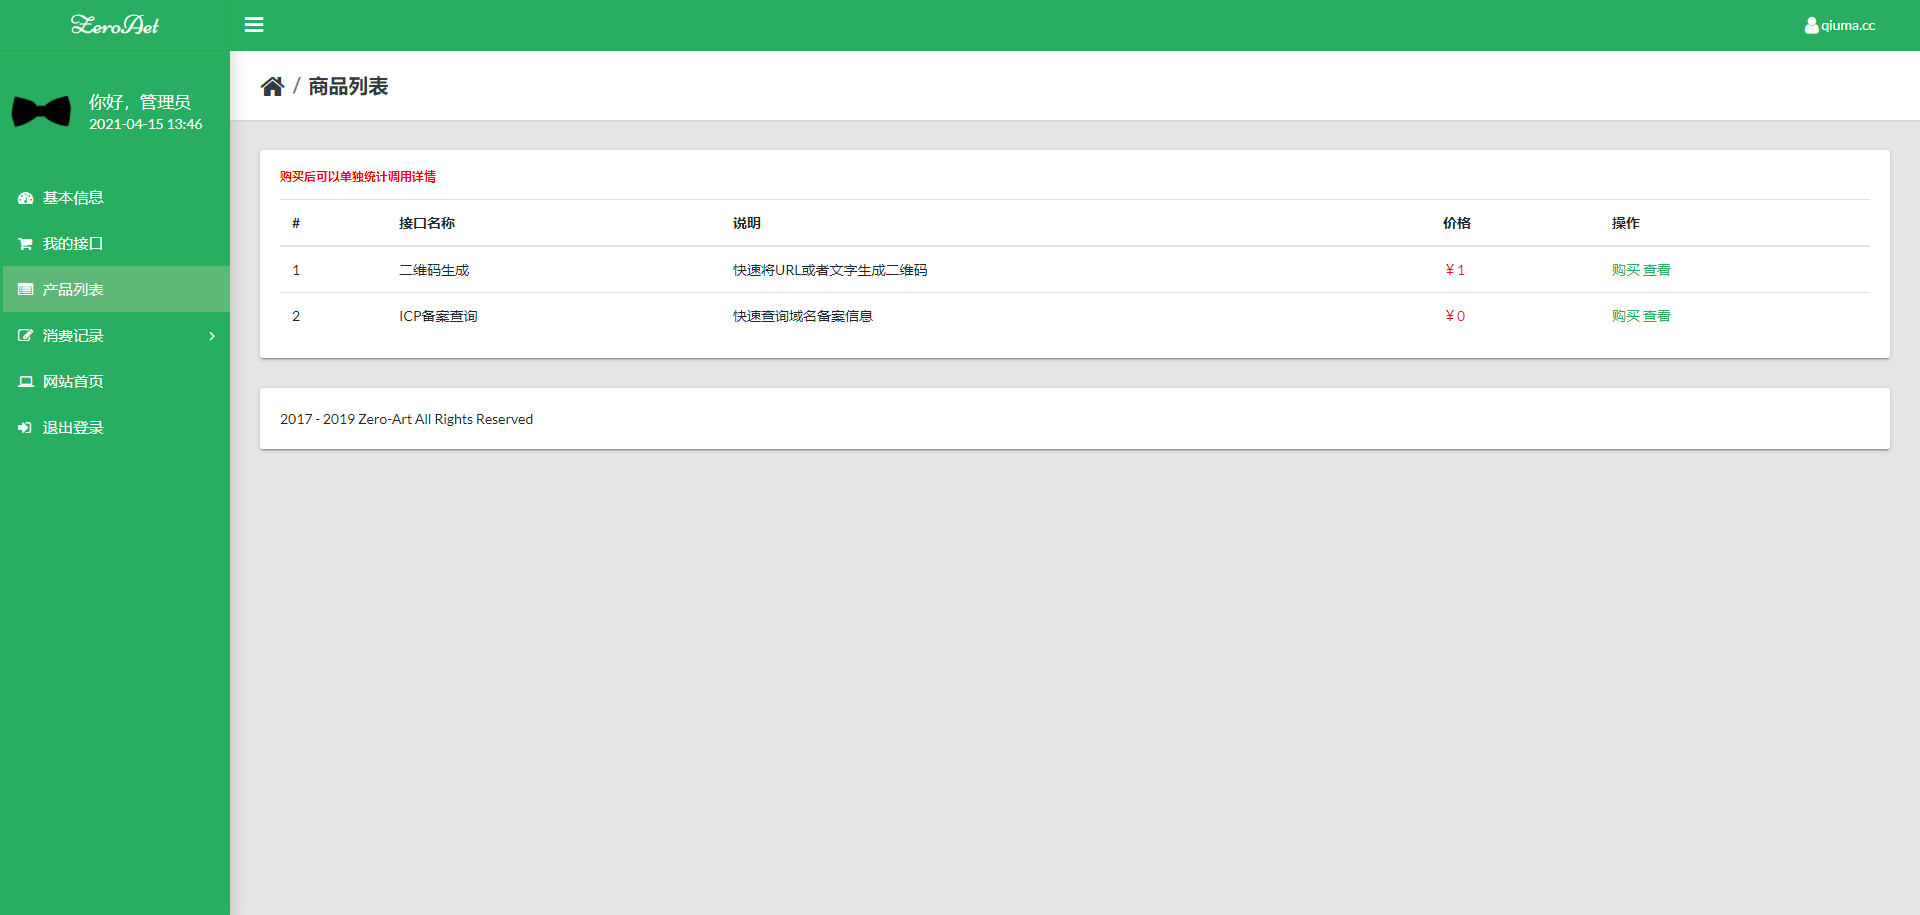This screenshot has height=915, width=1920.
Task: Click the footer text Zero-Art All Rights Reserved
Action: tap(446, 419)
